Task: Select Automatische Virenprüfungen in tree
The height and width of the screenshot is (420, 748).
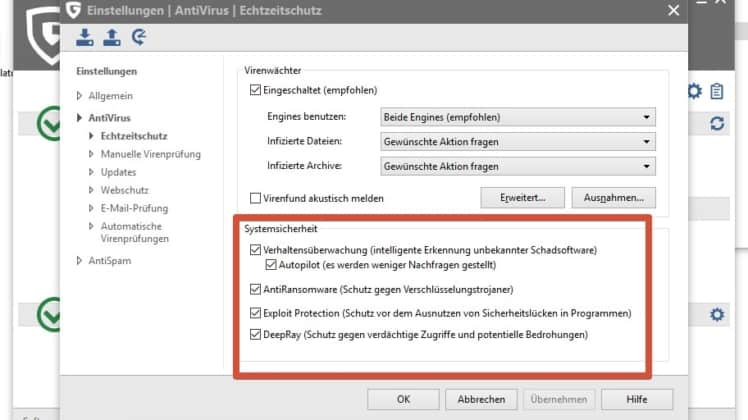Action: (135, 232)
